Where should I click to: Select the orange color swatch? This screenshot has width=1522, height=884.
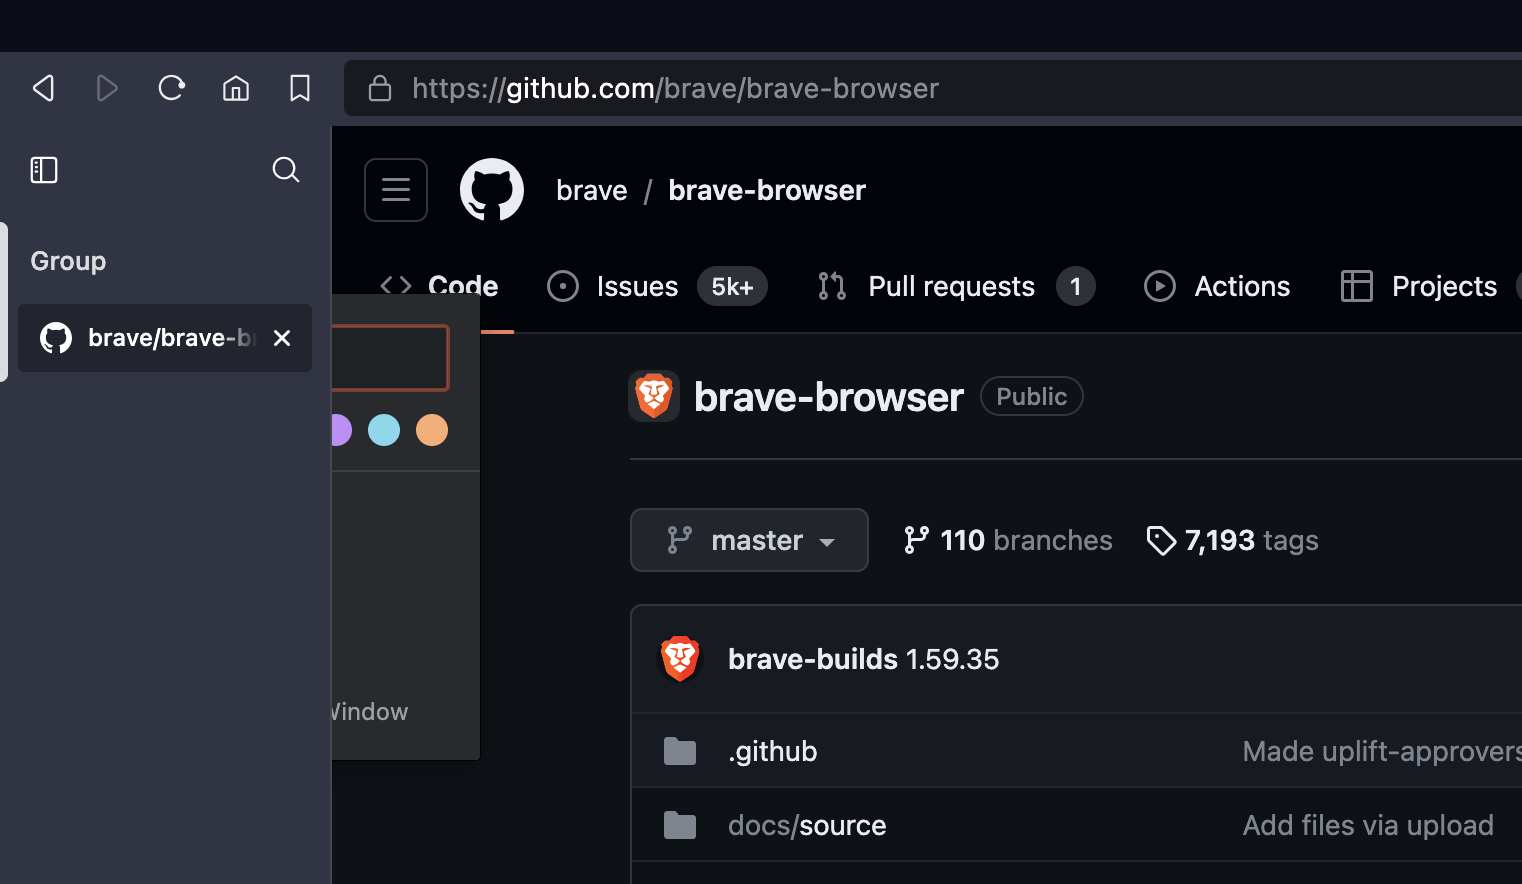click(432, 429)
